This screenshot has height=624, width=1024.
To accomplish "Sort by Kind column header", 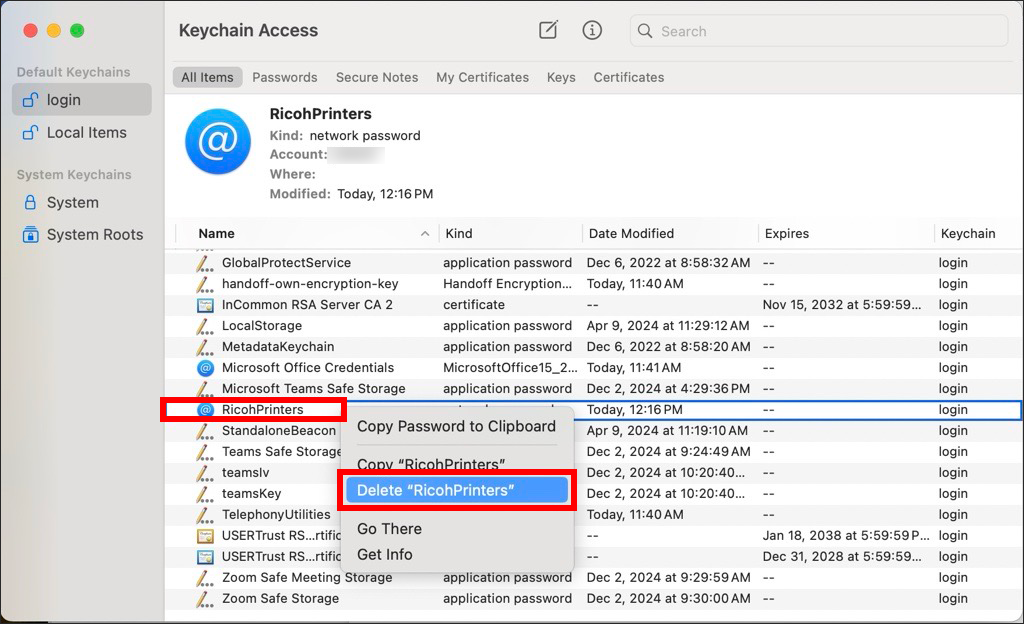I will (459, 233).
